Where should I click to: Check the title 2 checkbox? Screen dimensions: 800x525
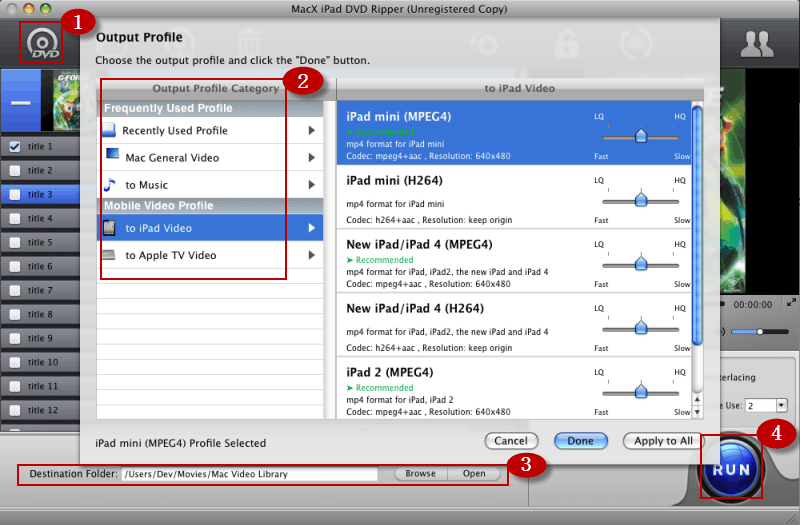[15, 170]
